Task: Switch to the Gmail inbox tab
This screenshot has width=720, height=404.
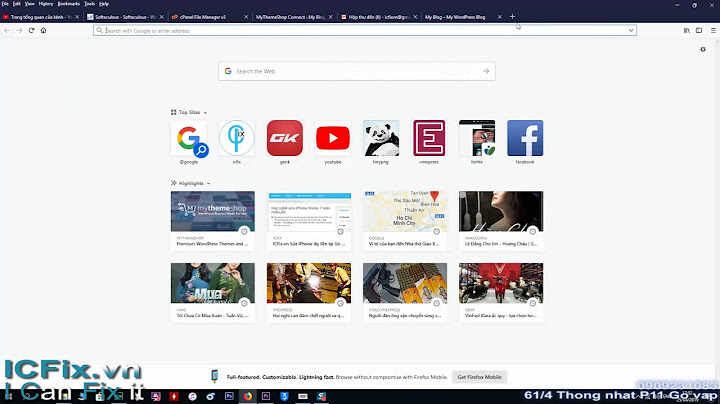Action: click(x=379, y=17)
